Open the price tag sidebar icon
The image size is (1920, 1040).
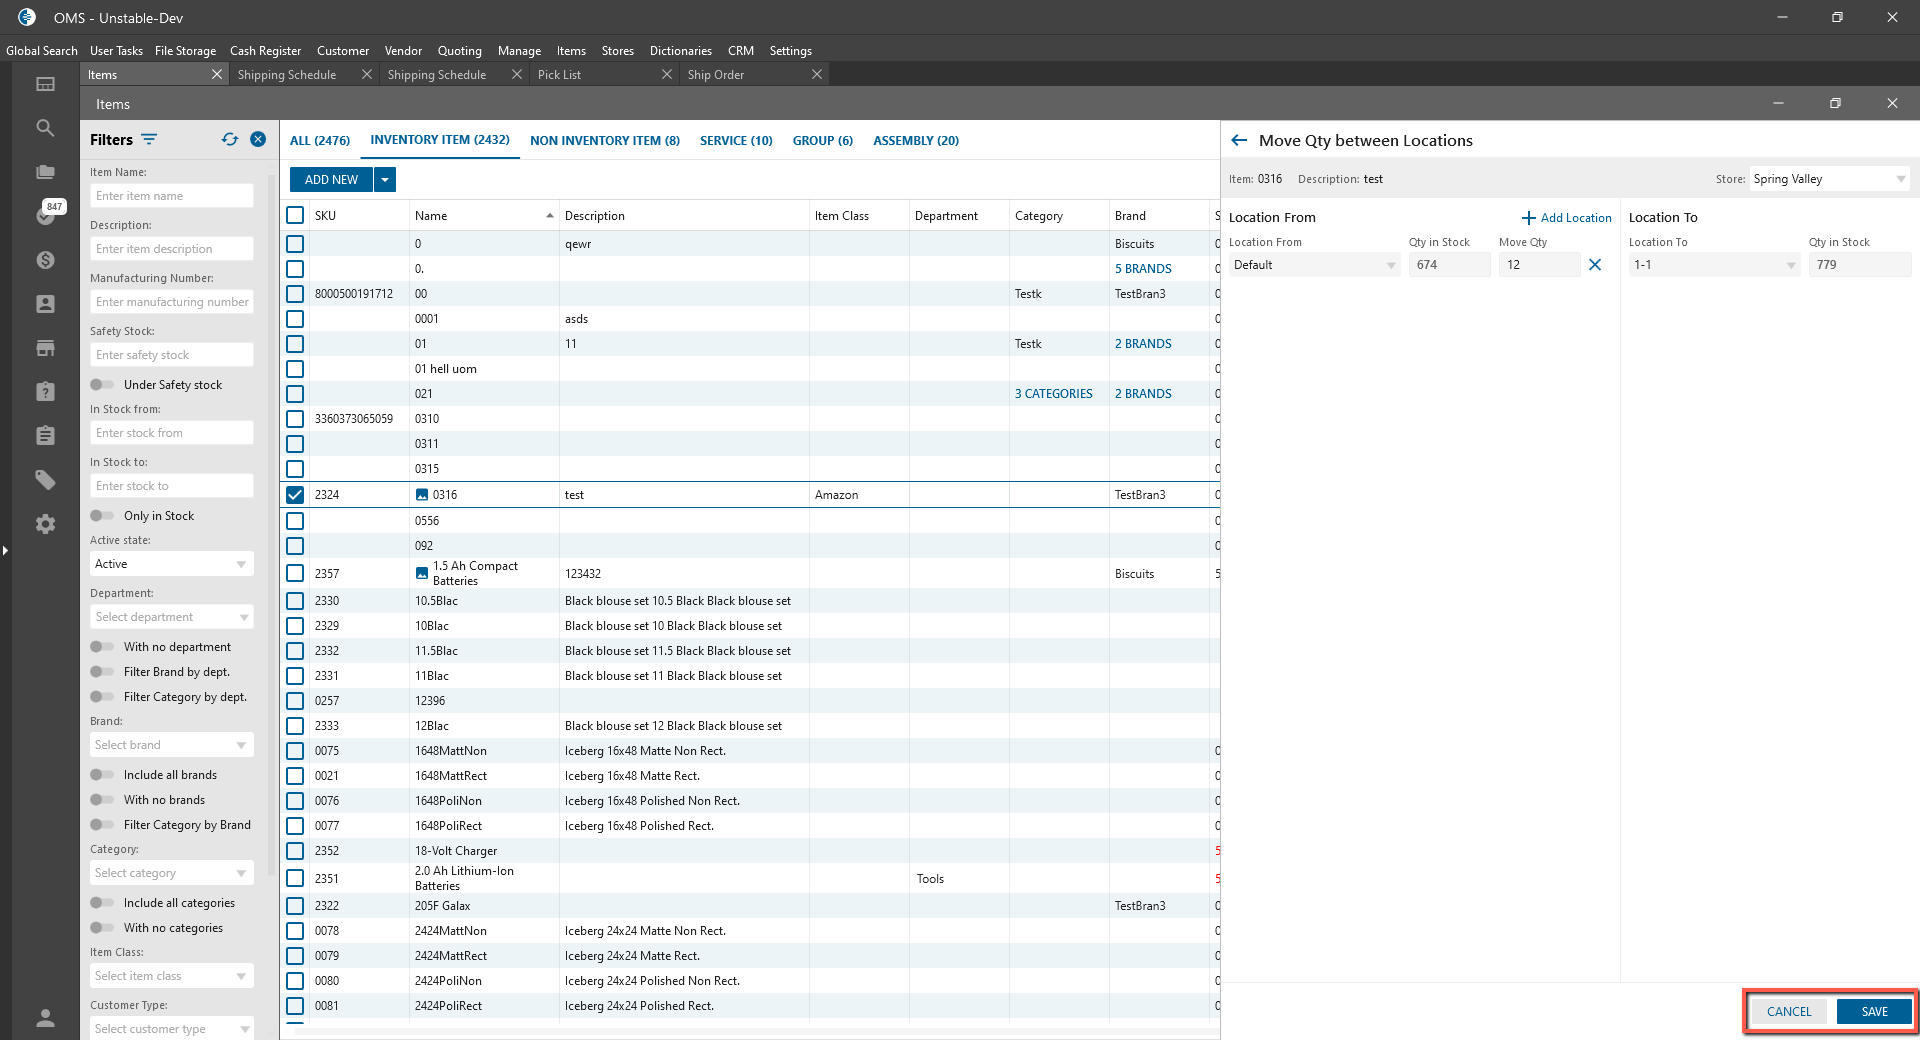[45, 480]
